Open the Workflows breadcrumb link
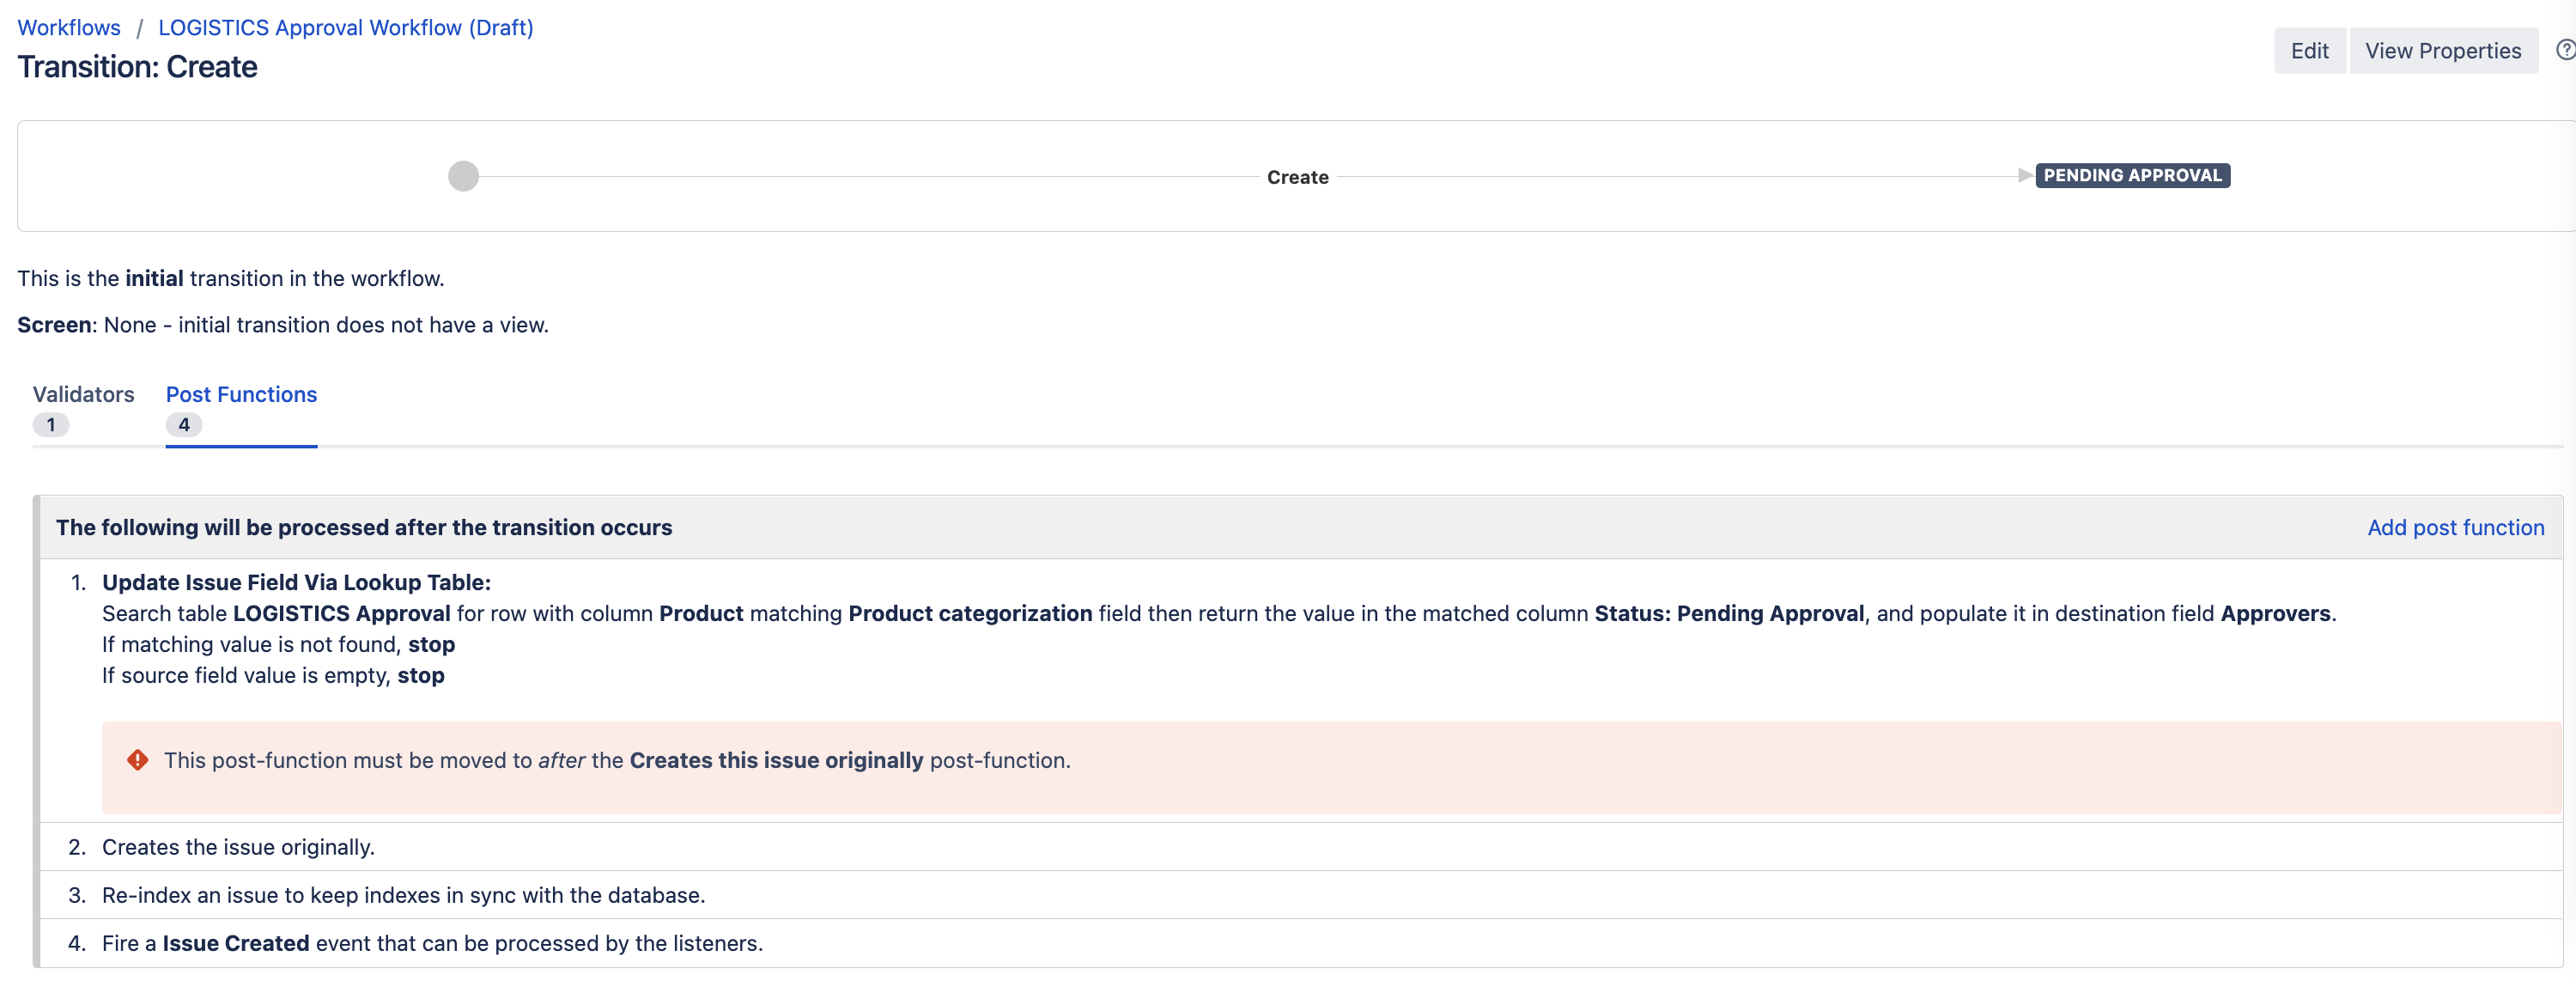The image size is (2576, 993). (68, 27)
